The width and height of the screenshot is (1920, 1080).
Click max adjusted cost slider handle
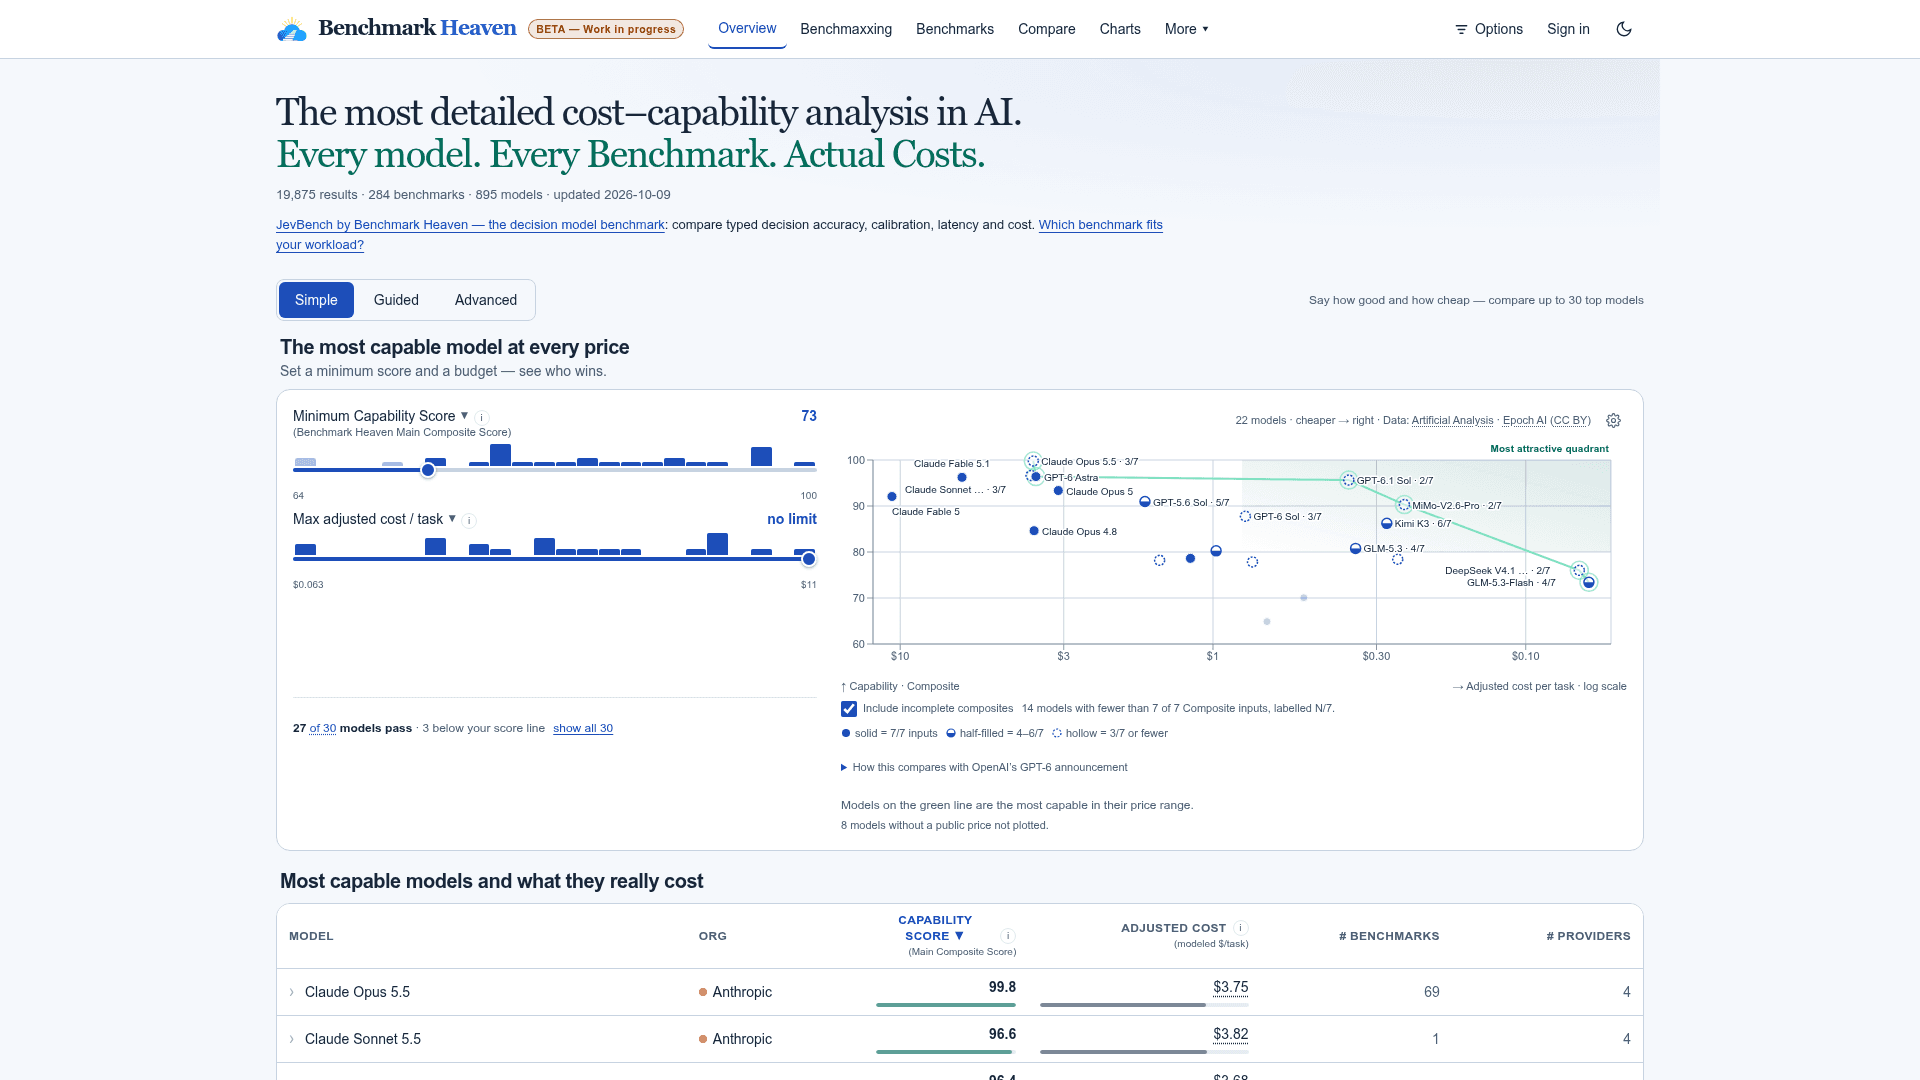point(809,559)
